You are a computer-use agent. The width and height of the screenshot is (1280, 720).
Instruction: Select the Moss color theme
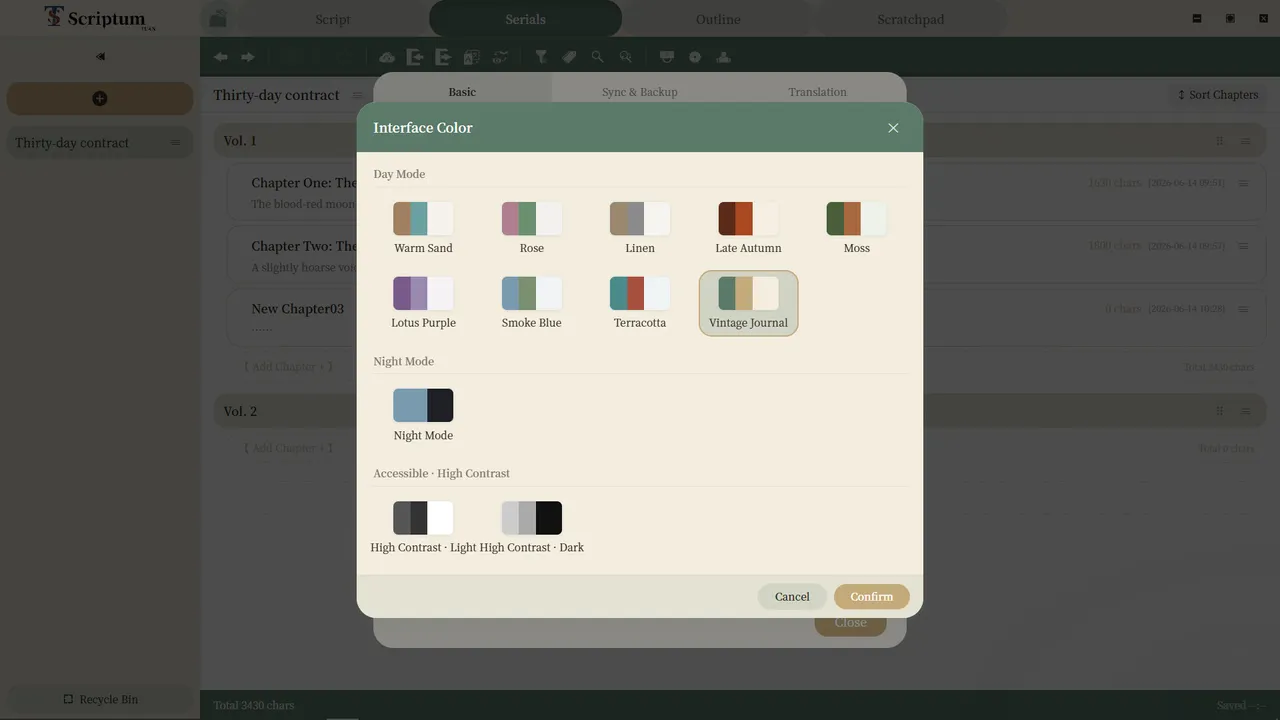pos(857,228)
